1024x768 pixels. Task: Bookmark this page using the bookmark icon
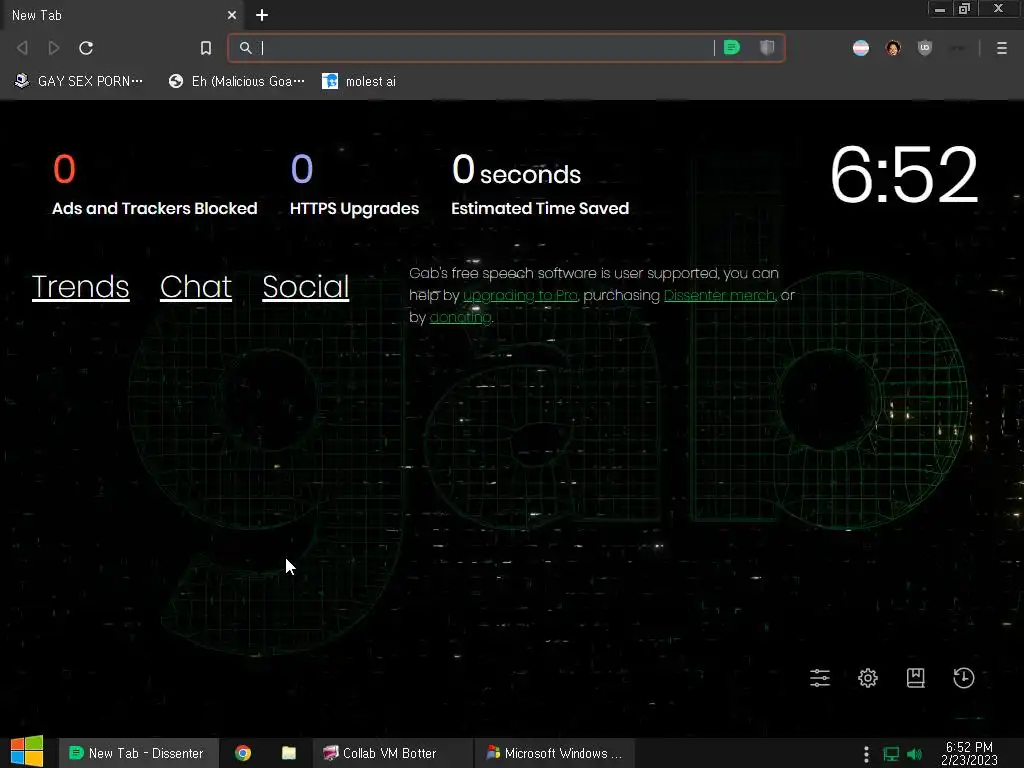coord(206,48)
